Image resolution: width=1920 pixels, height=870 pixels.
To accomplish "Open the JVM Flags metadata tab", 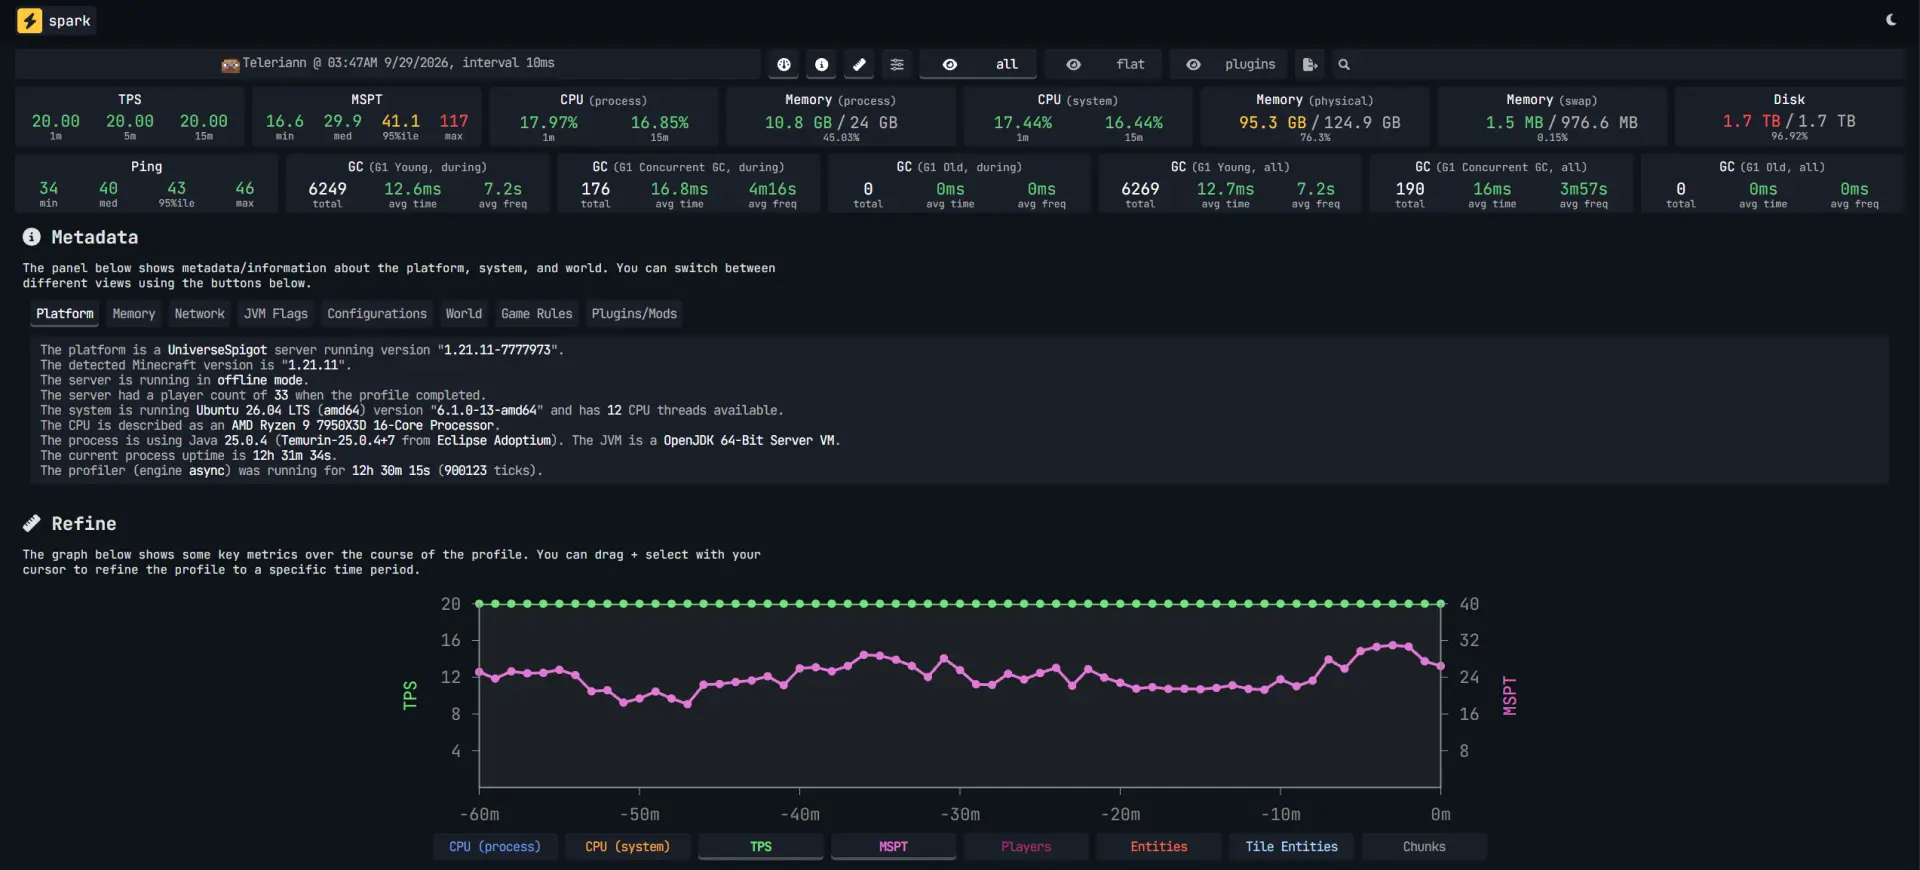I will pyautogui.click(x=276, y=314).
